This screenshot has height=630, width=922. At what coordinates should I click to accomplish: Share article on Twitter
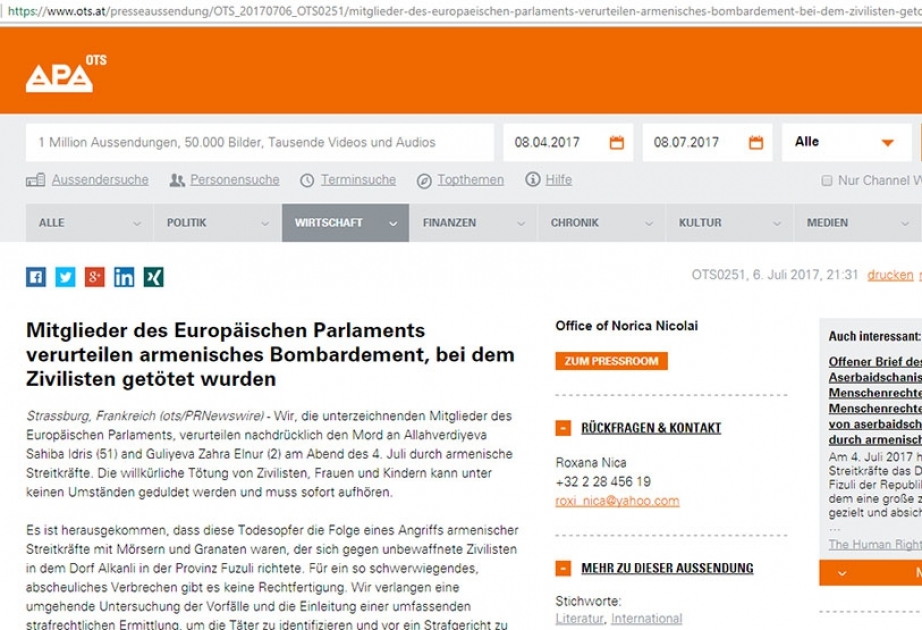click(65, 277)
